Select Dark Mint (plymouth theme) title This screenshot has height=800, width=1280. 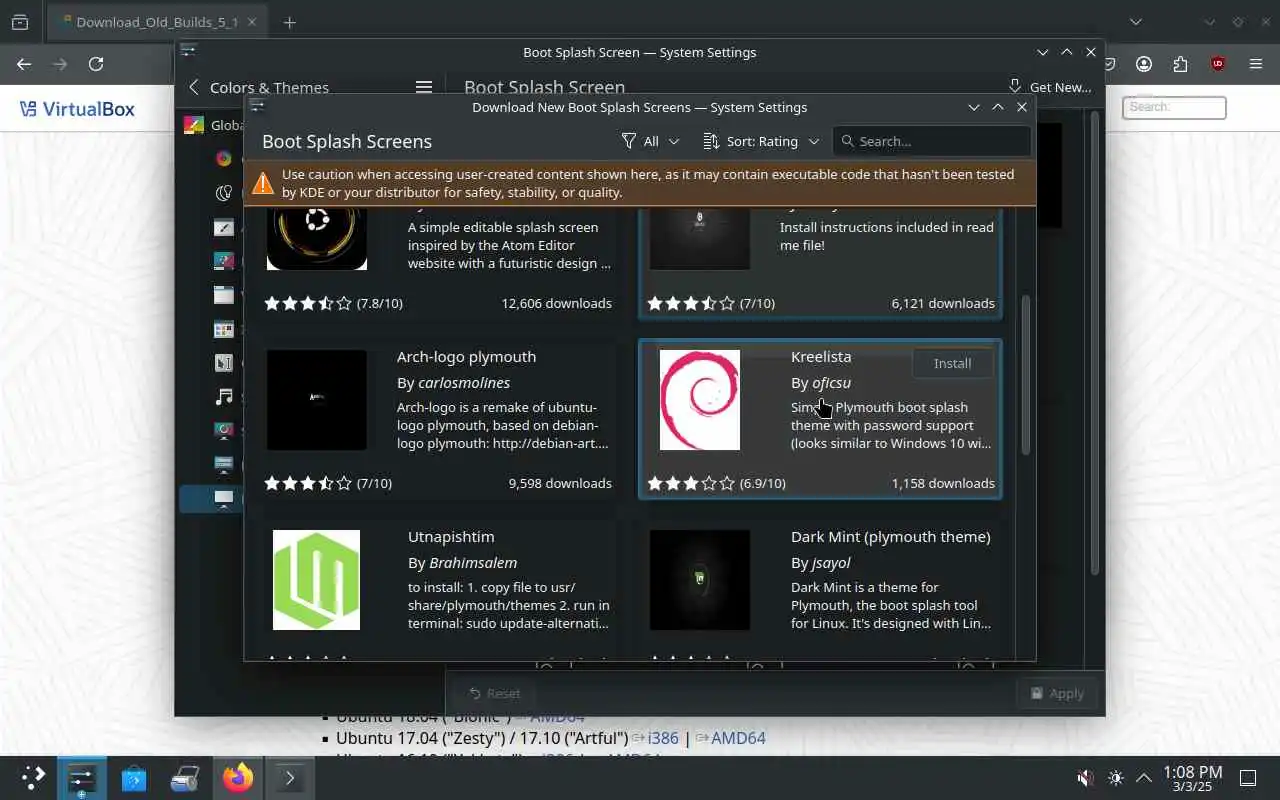coord(891,537)
